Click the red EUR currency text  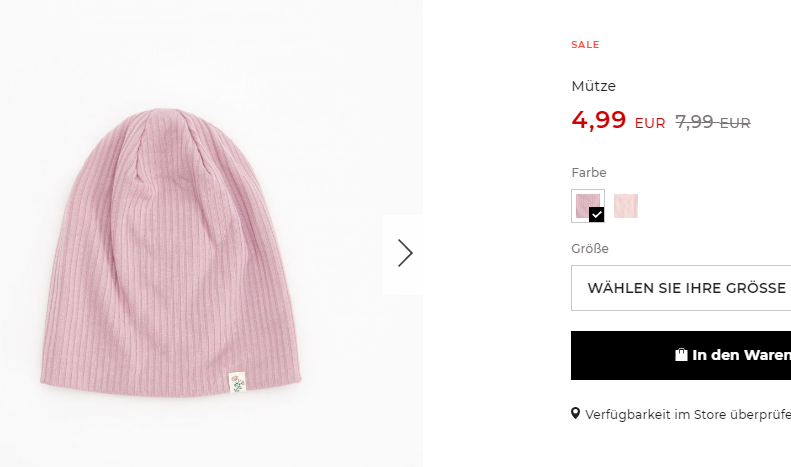pos(650,123)
